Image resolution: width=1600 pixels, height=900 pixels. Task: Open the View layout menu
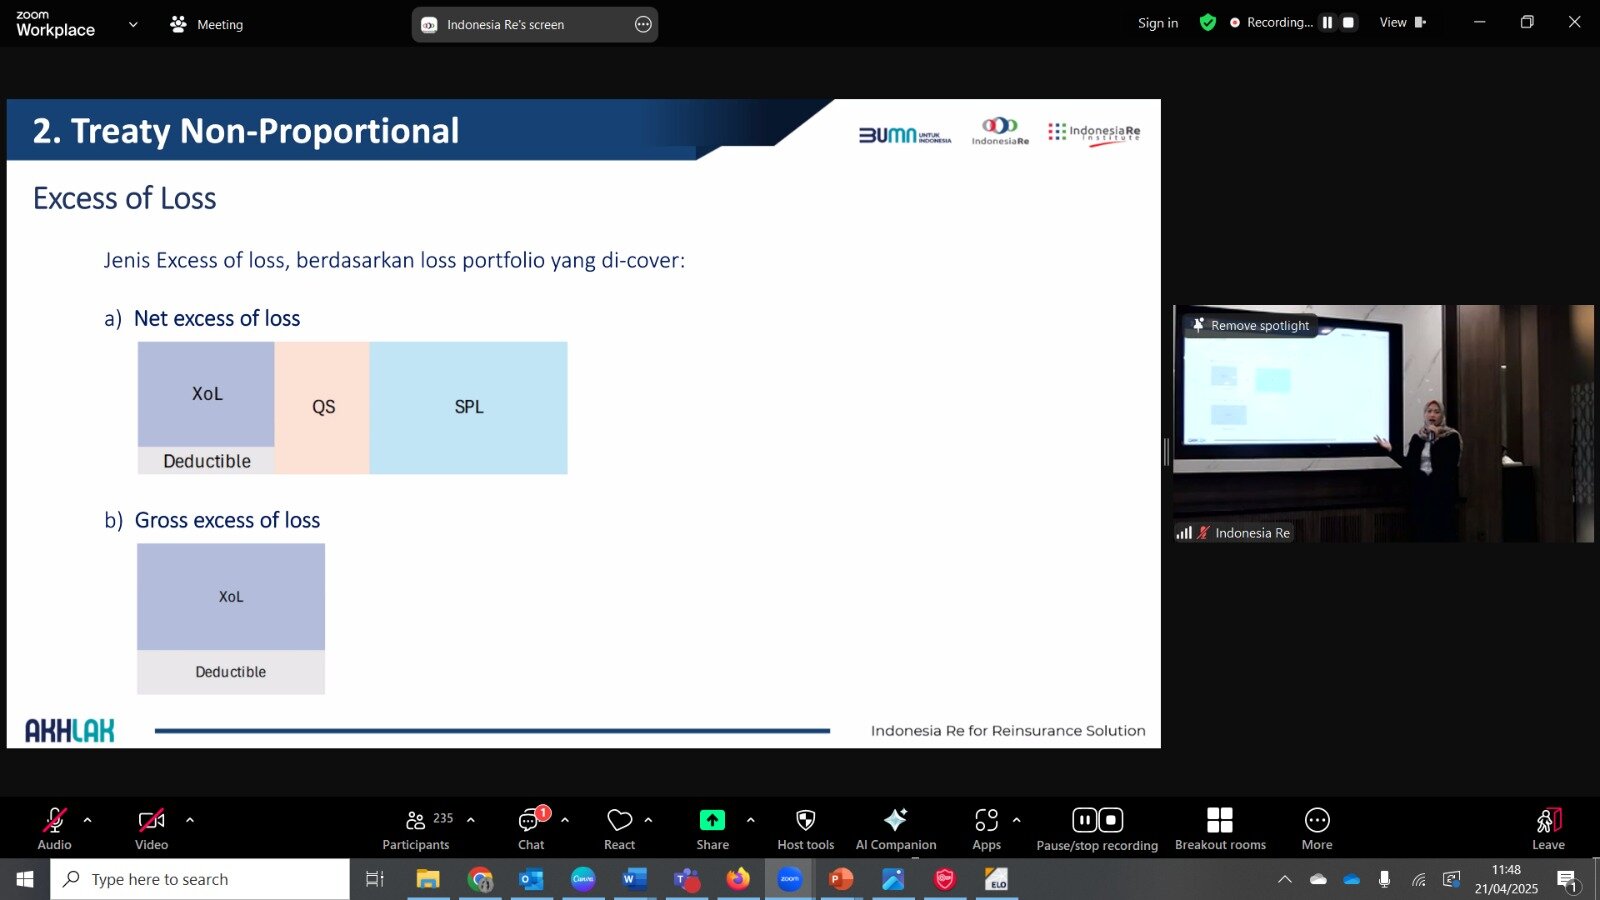1402,22
